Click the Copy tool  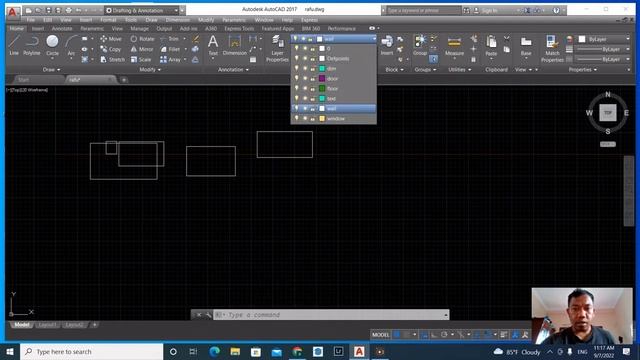tap(111, 49)
